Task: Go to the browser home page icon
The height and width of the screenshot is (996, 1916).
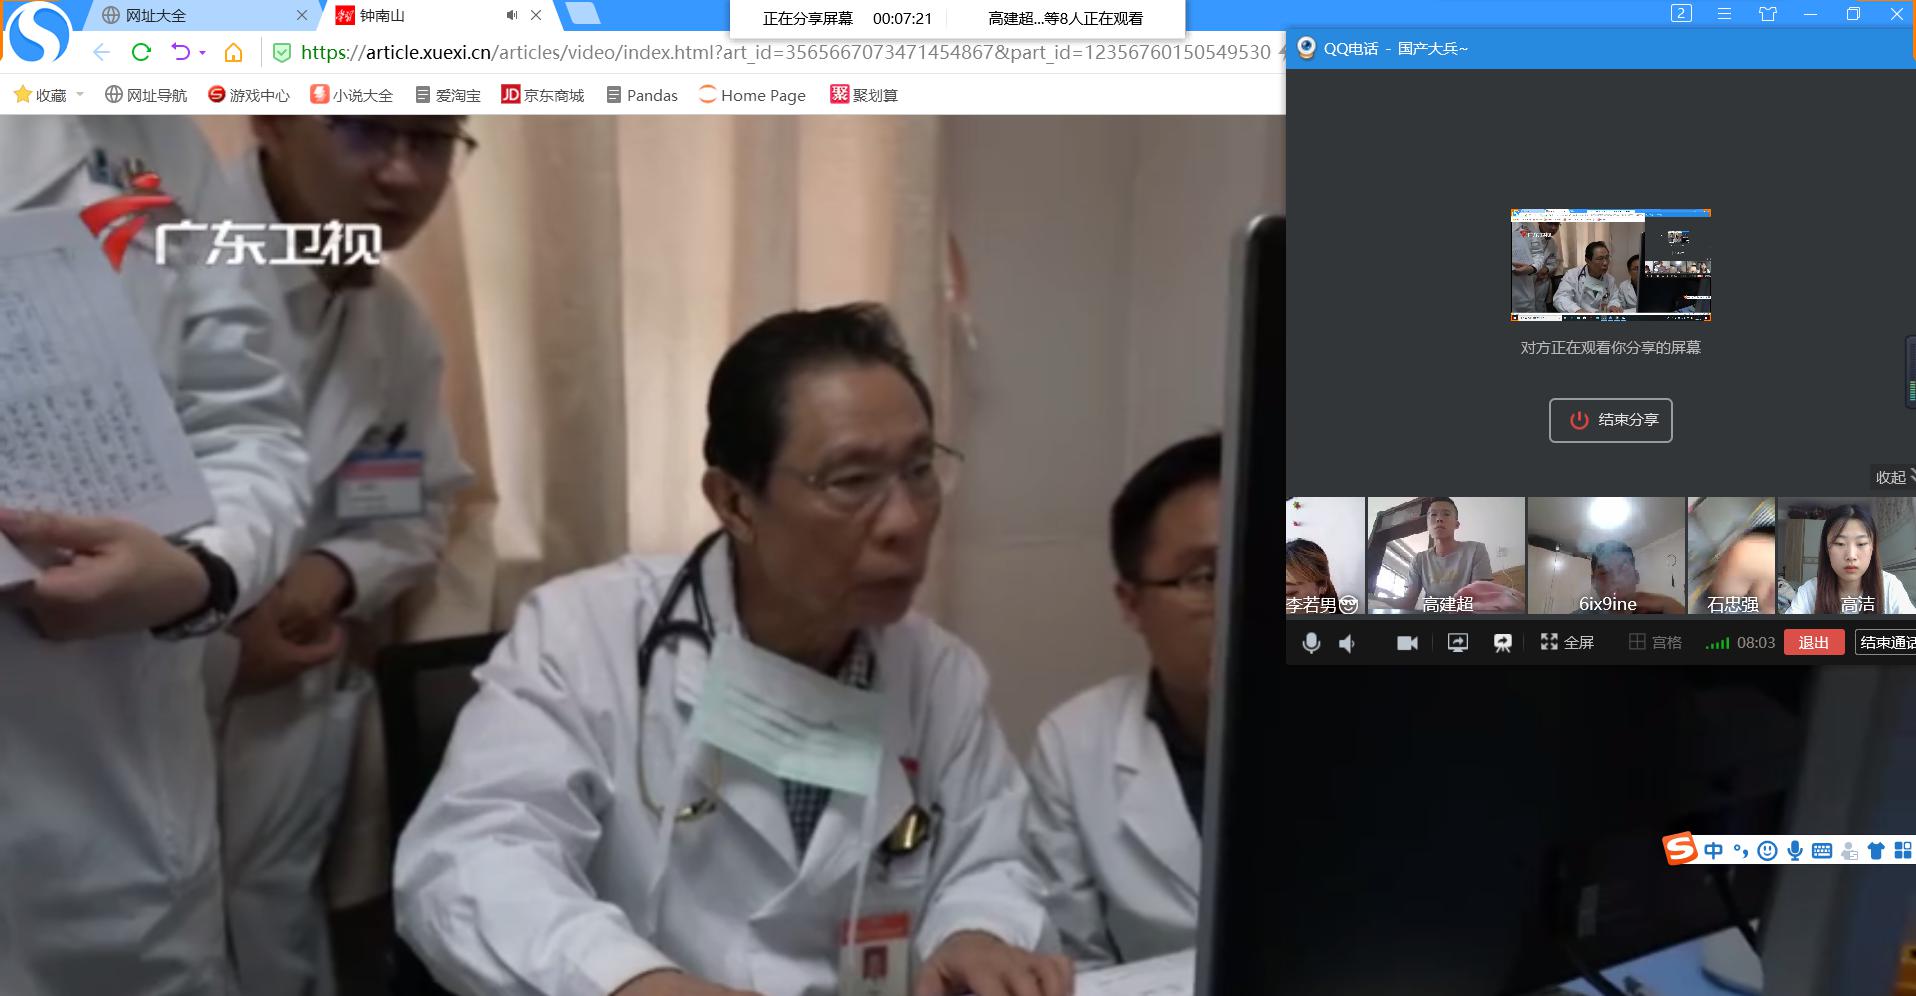Action: (x=233, y=52)
